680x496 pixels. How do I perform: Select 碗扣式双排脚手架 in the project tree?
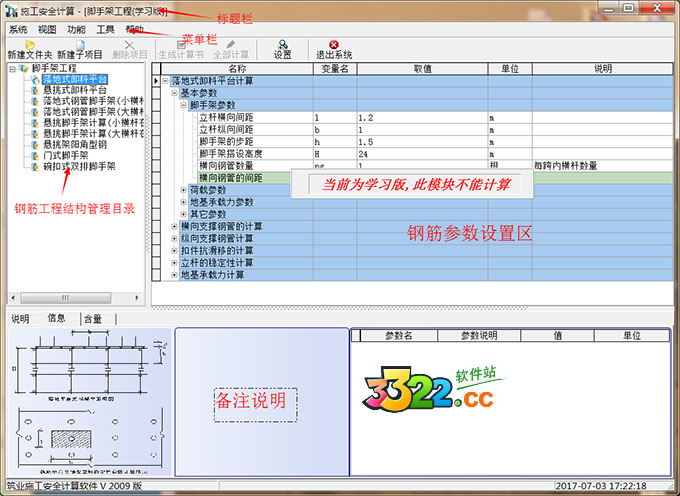point(78,167)
